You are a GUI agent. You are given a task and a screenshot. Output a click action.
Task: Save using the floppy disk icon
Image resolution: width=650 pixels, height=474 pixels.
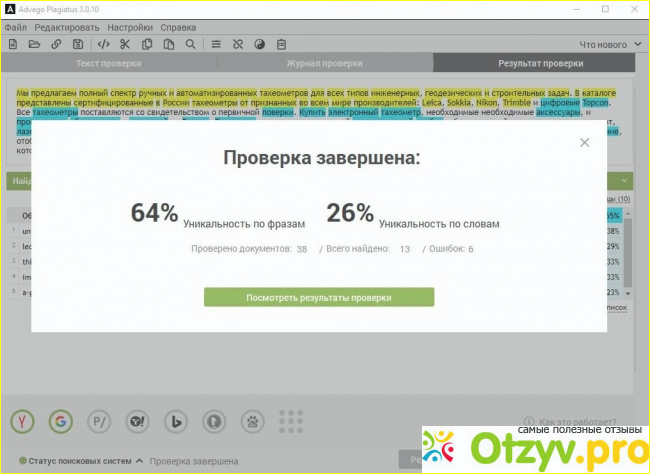tap(78, 44)
